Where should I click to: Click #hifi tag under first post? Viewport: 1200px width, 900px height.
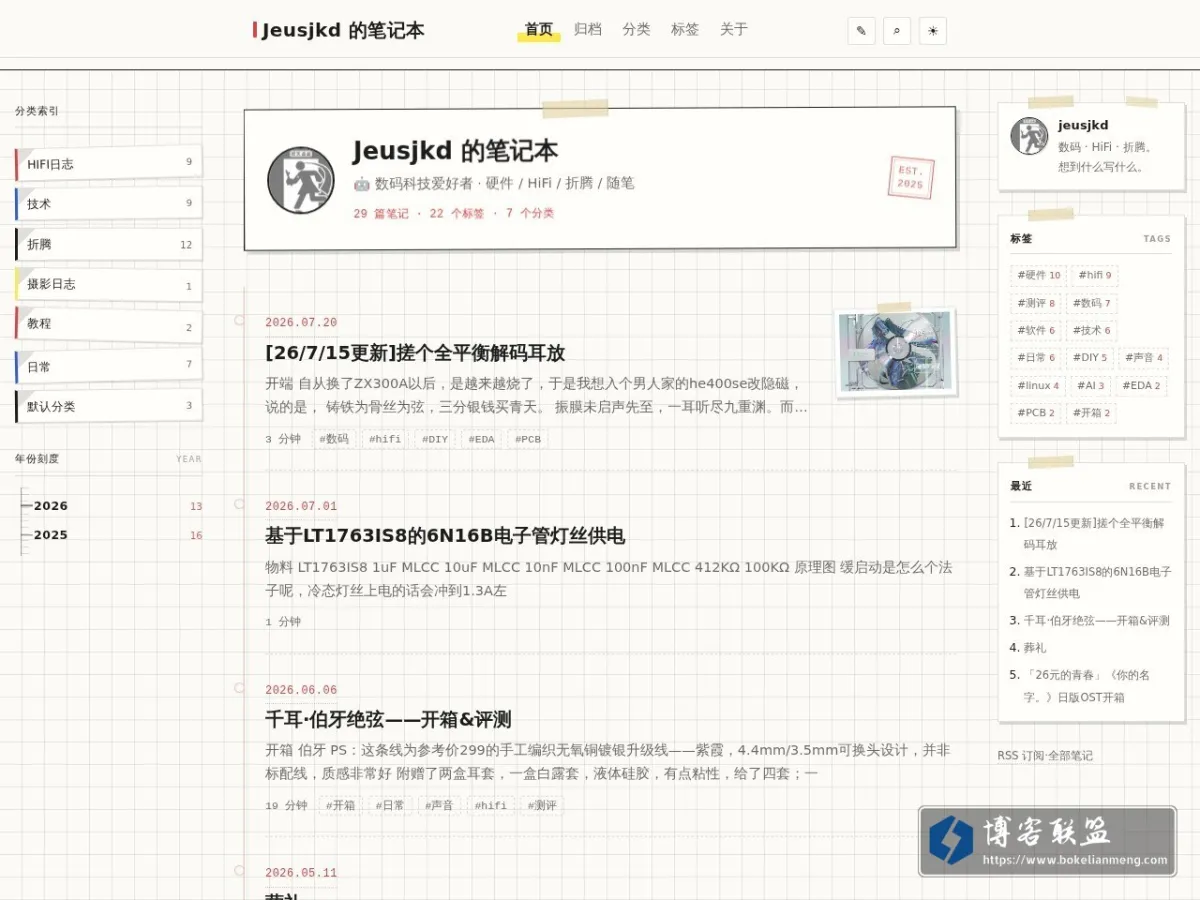coord(384,439)
